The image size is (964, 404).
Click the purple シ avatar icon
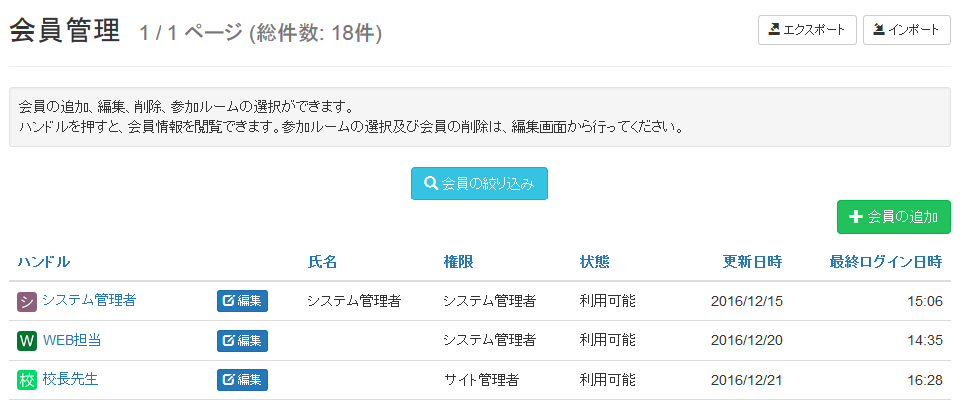(x=27, y=301)
